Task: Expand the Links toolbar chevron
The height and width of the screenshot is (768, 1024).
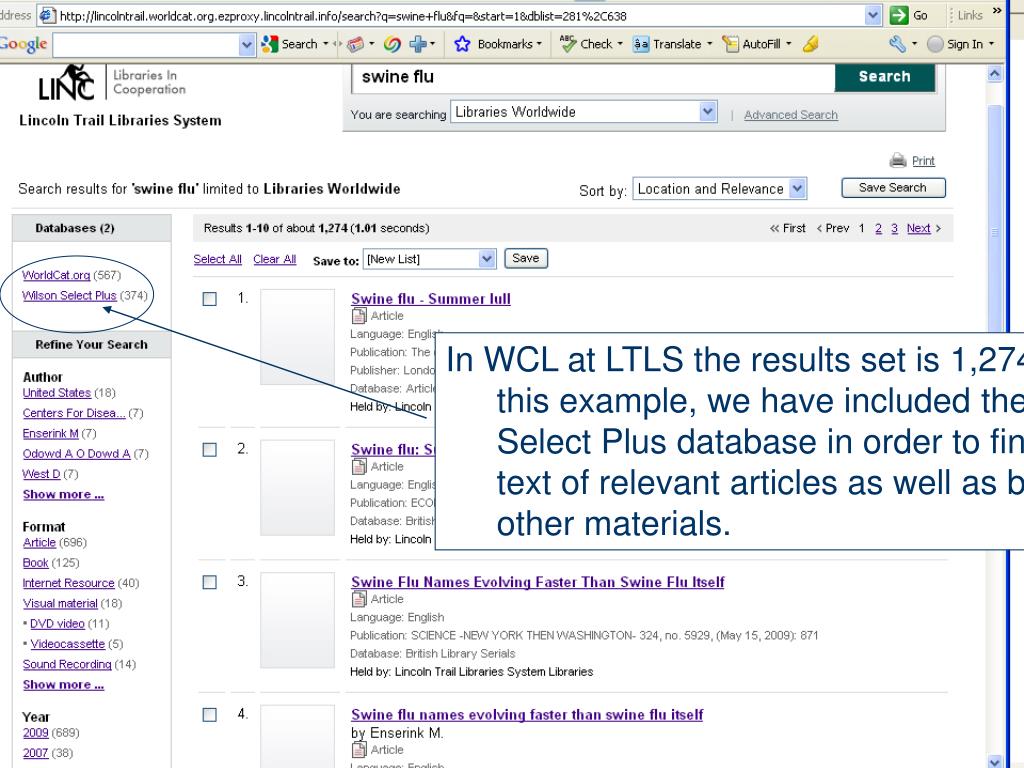Action: [x=997, y=10]
